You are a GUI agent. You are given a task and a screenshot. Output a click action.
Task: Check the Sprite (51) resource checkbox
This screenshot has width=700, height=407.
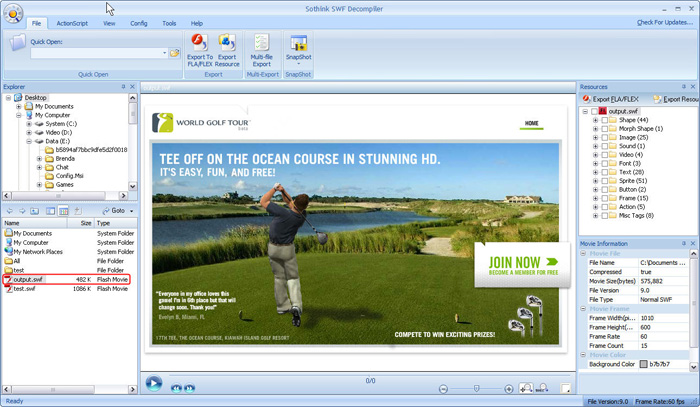click(604, 181)
